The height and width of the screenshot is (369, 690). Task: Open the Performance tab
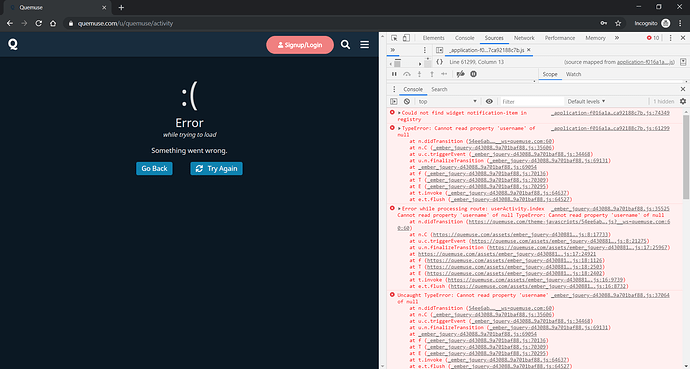pyautogui.click(x=560, y=38)
